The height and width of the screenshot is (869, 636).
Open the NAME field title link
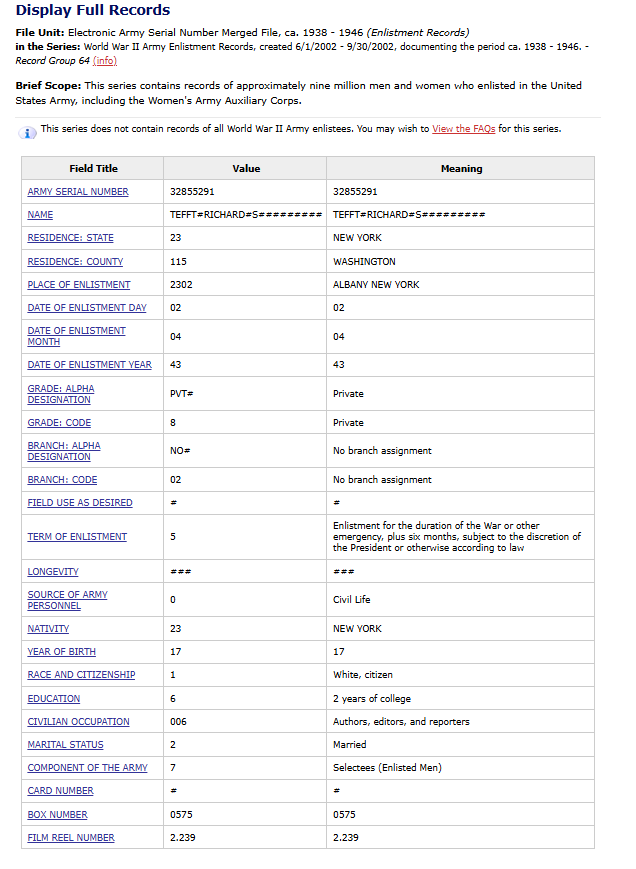coord(41,215)
